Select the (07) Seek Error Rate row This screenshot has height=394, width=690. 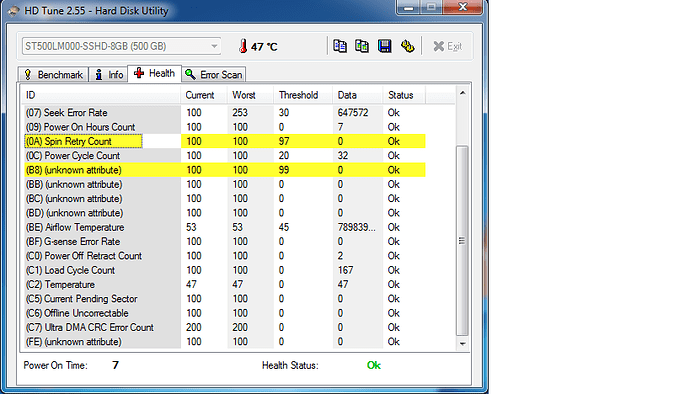click(224, 113)
